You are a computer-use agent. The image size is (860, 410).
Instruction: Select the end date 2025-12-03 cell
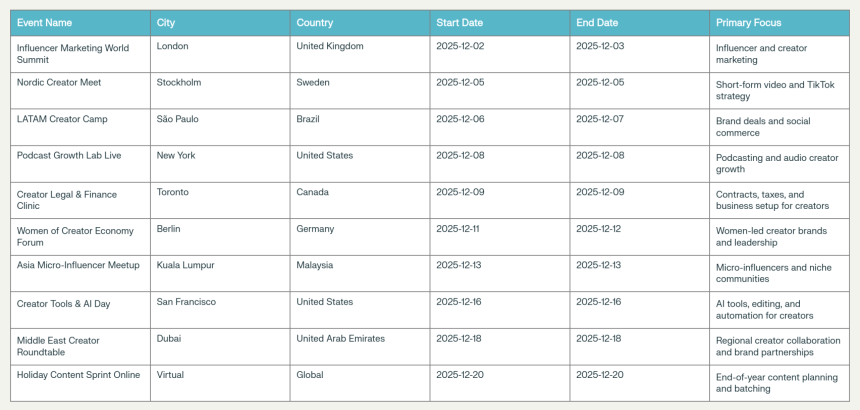point(601,46)
